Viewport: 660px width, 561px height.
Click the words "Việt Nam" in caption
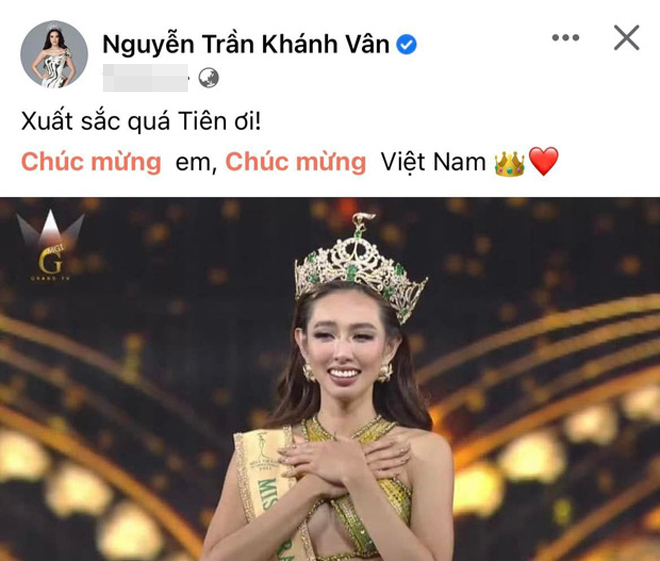(433, 162)
